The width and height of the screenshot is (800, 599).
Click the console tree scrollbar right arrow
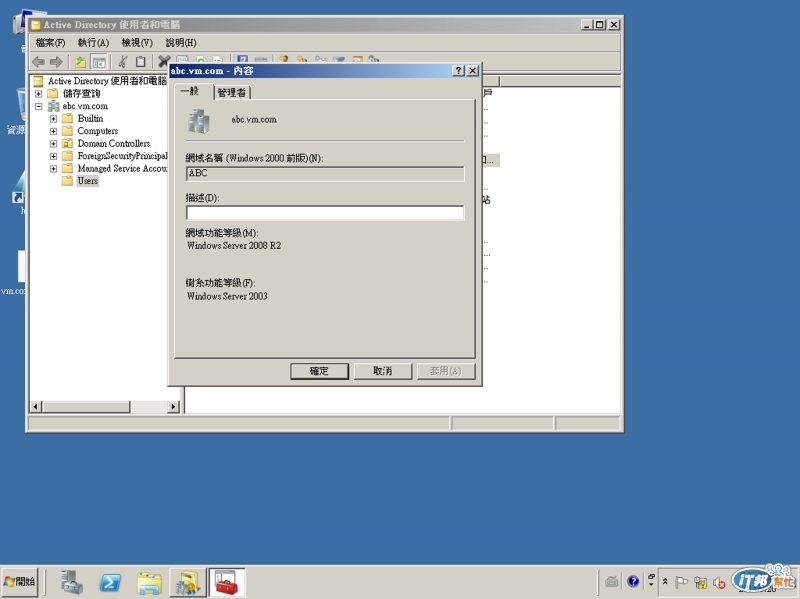click(174, 407)
